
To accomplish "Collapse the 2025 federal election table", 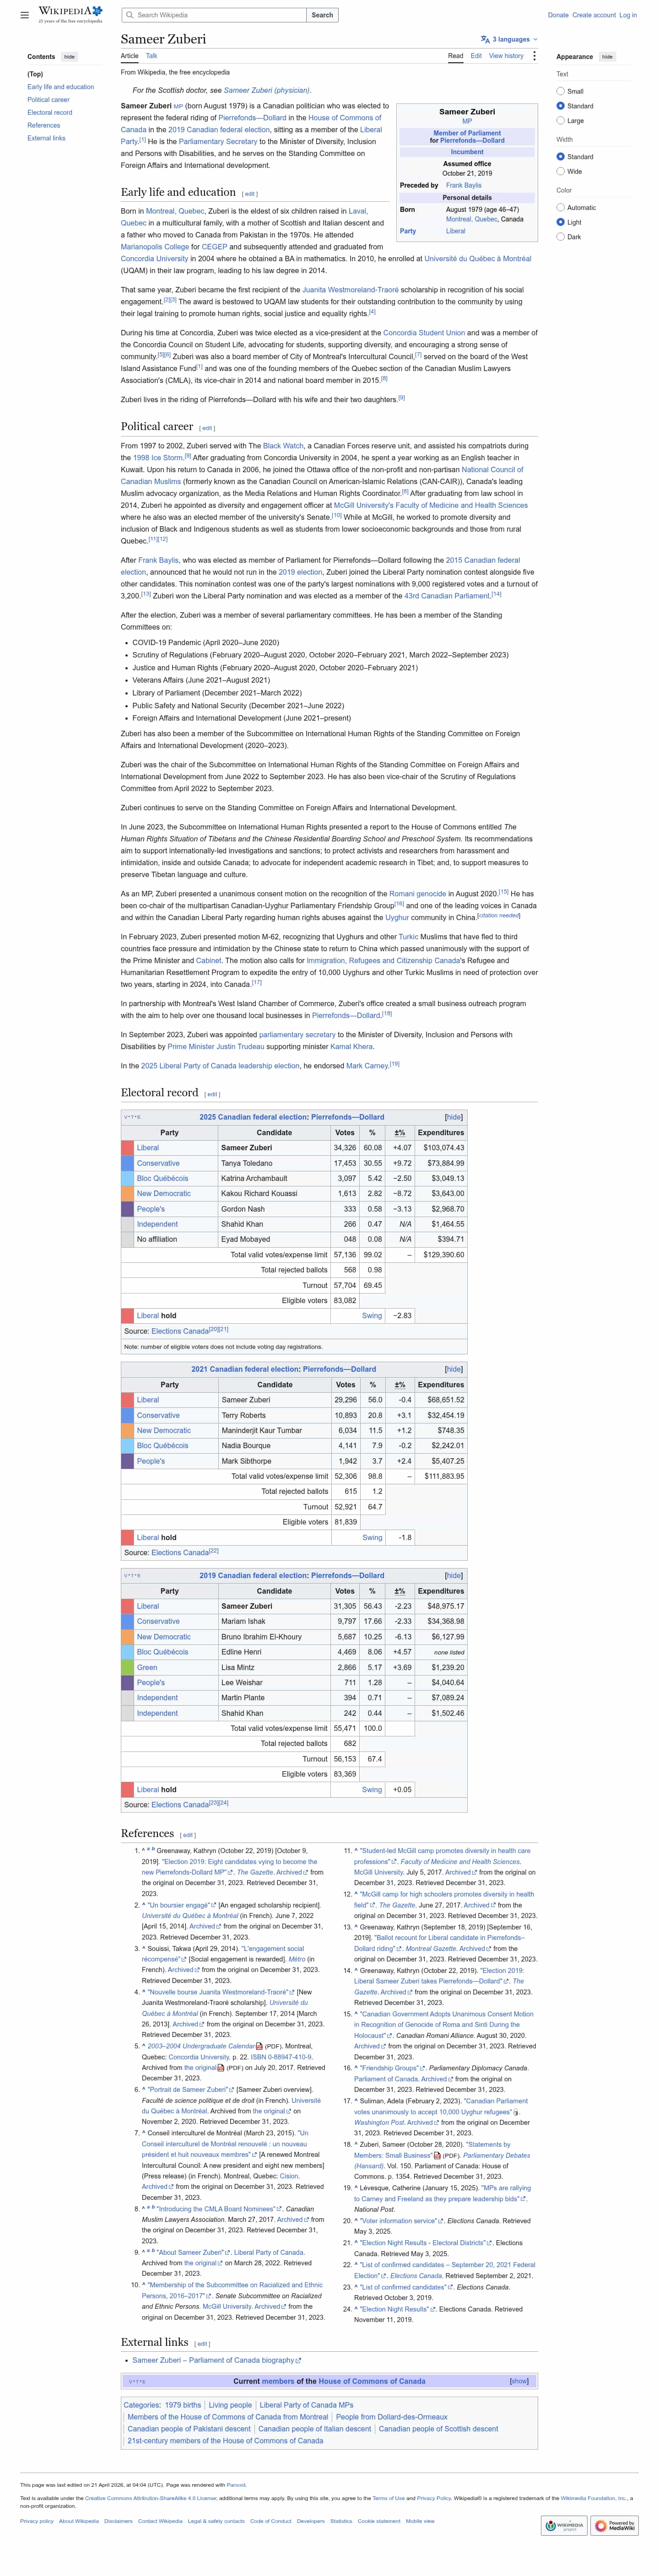I will pos(454,1117).
